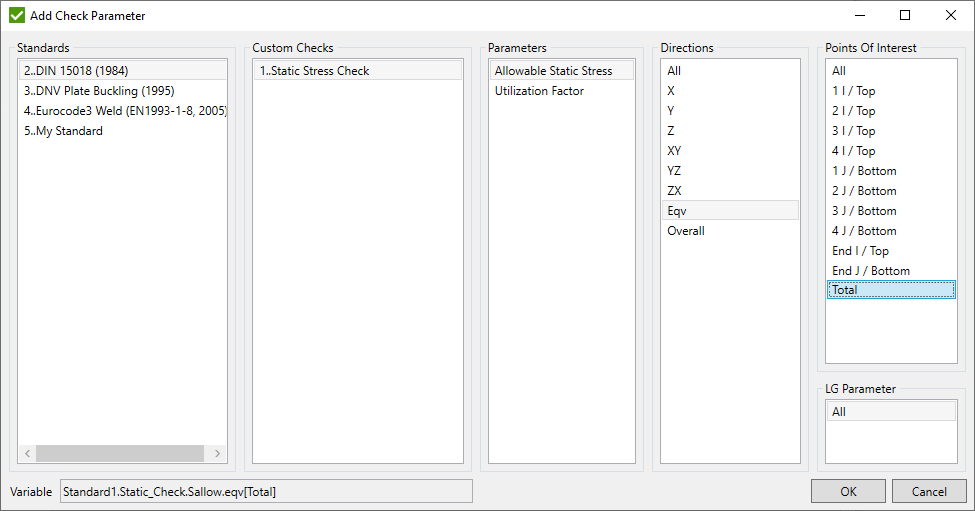Select the DIN 15018 (1984) standard
975x511 pixels.
[x=76, y=71]
